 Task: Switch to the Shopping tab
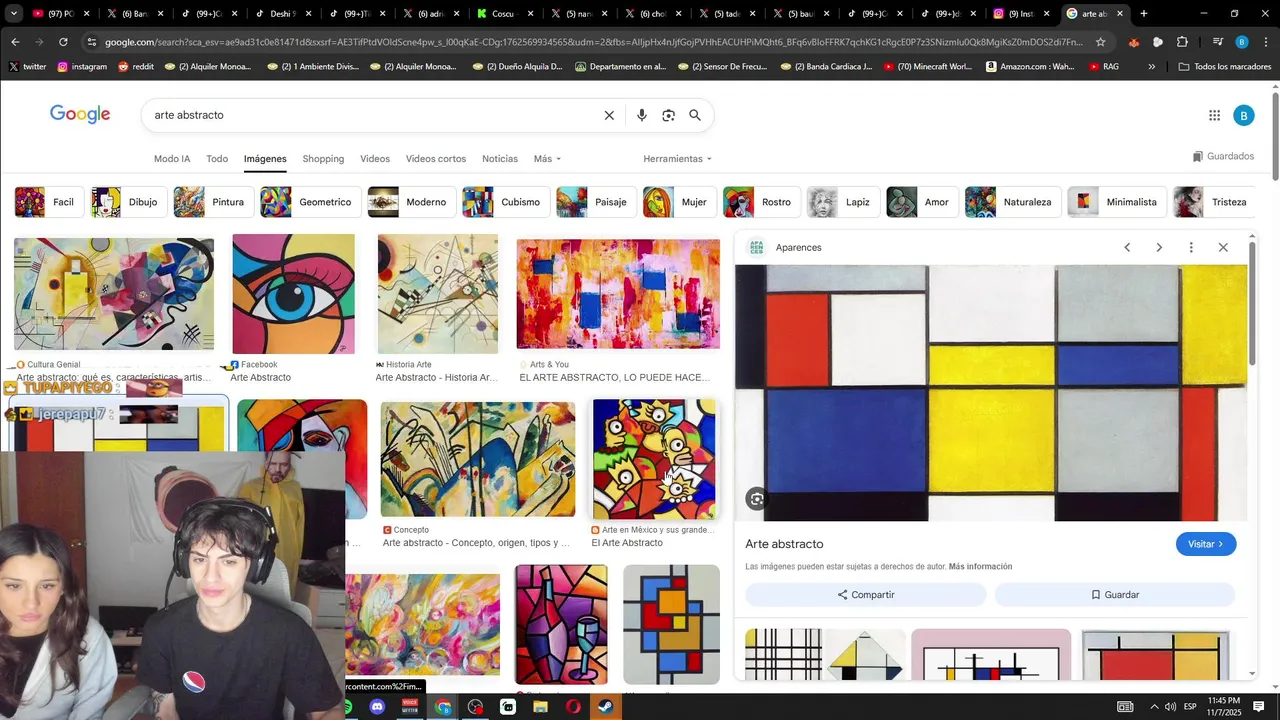[323, 159]
